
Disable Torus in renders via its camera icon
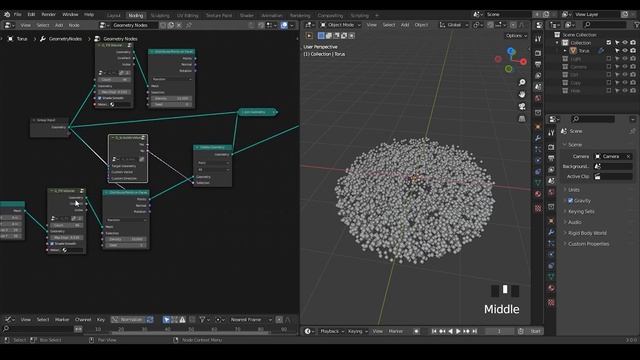633,51
